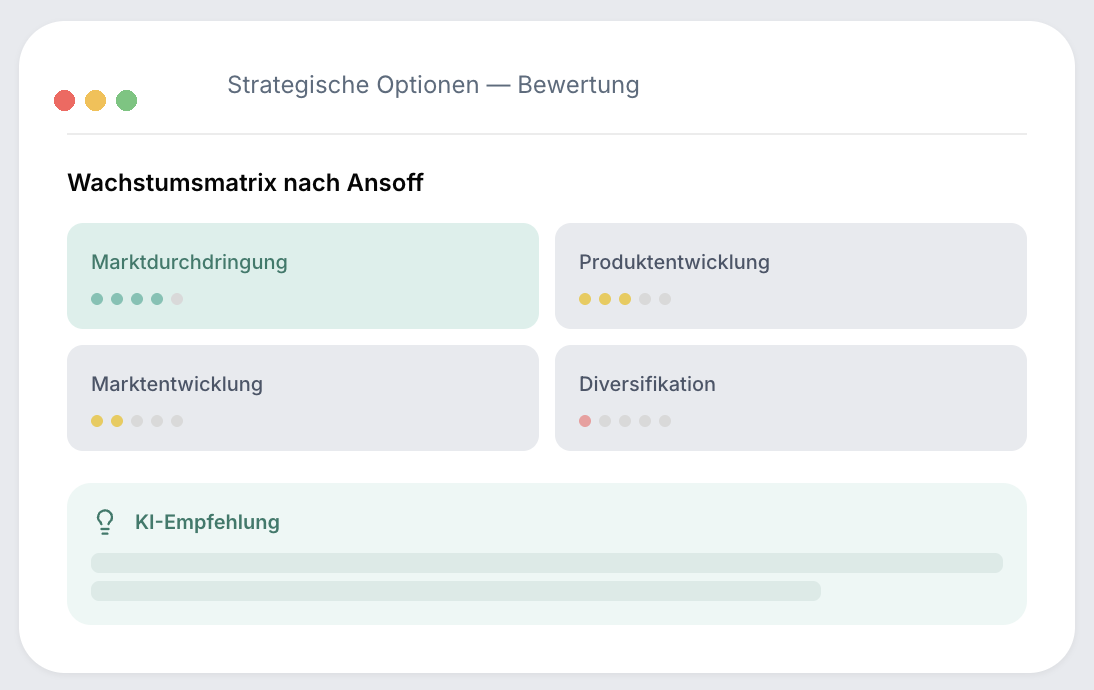1094x690 pixels.
Task: Click the yellow minimize window dot
Action: click(96, 100)
